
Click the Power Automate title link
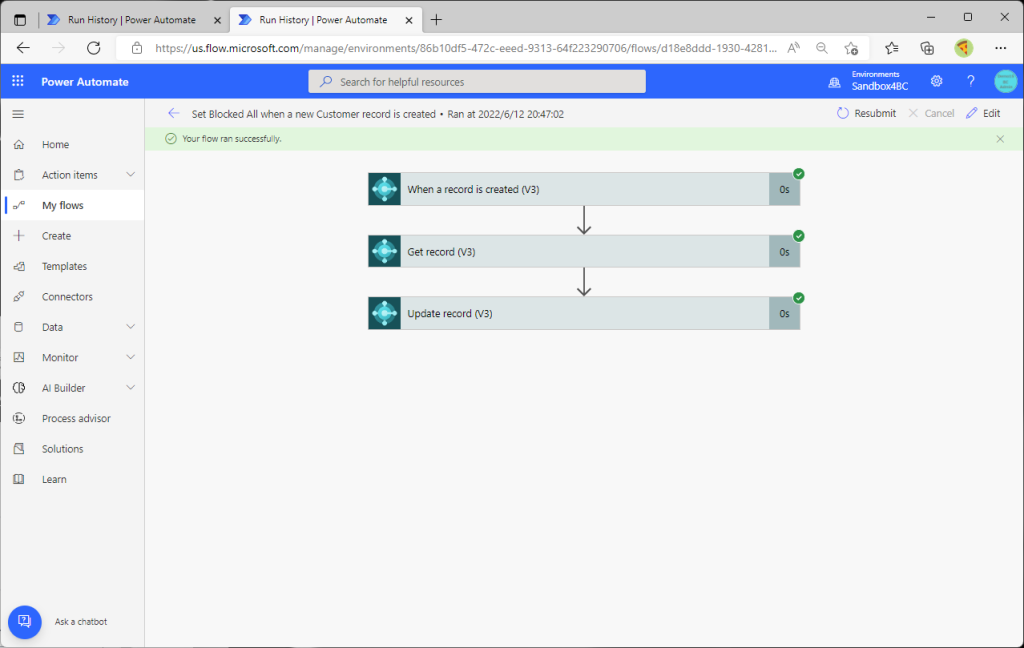tap(85, 82)
